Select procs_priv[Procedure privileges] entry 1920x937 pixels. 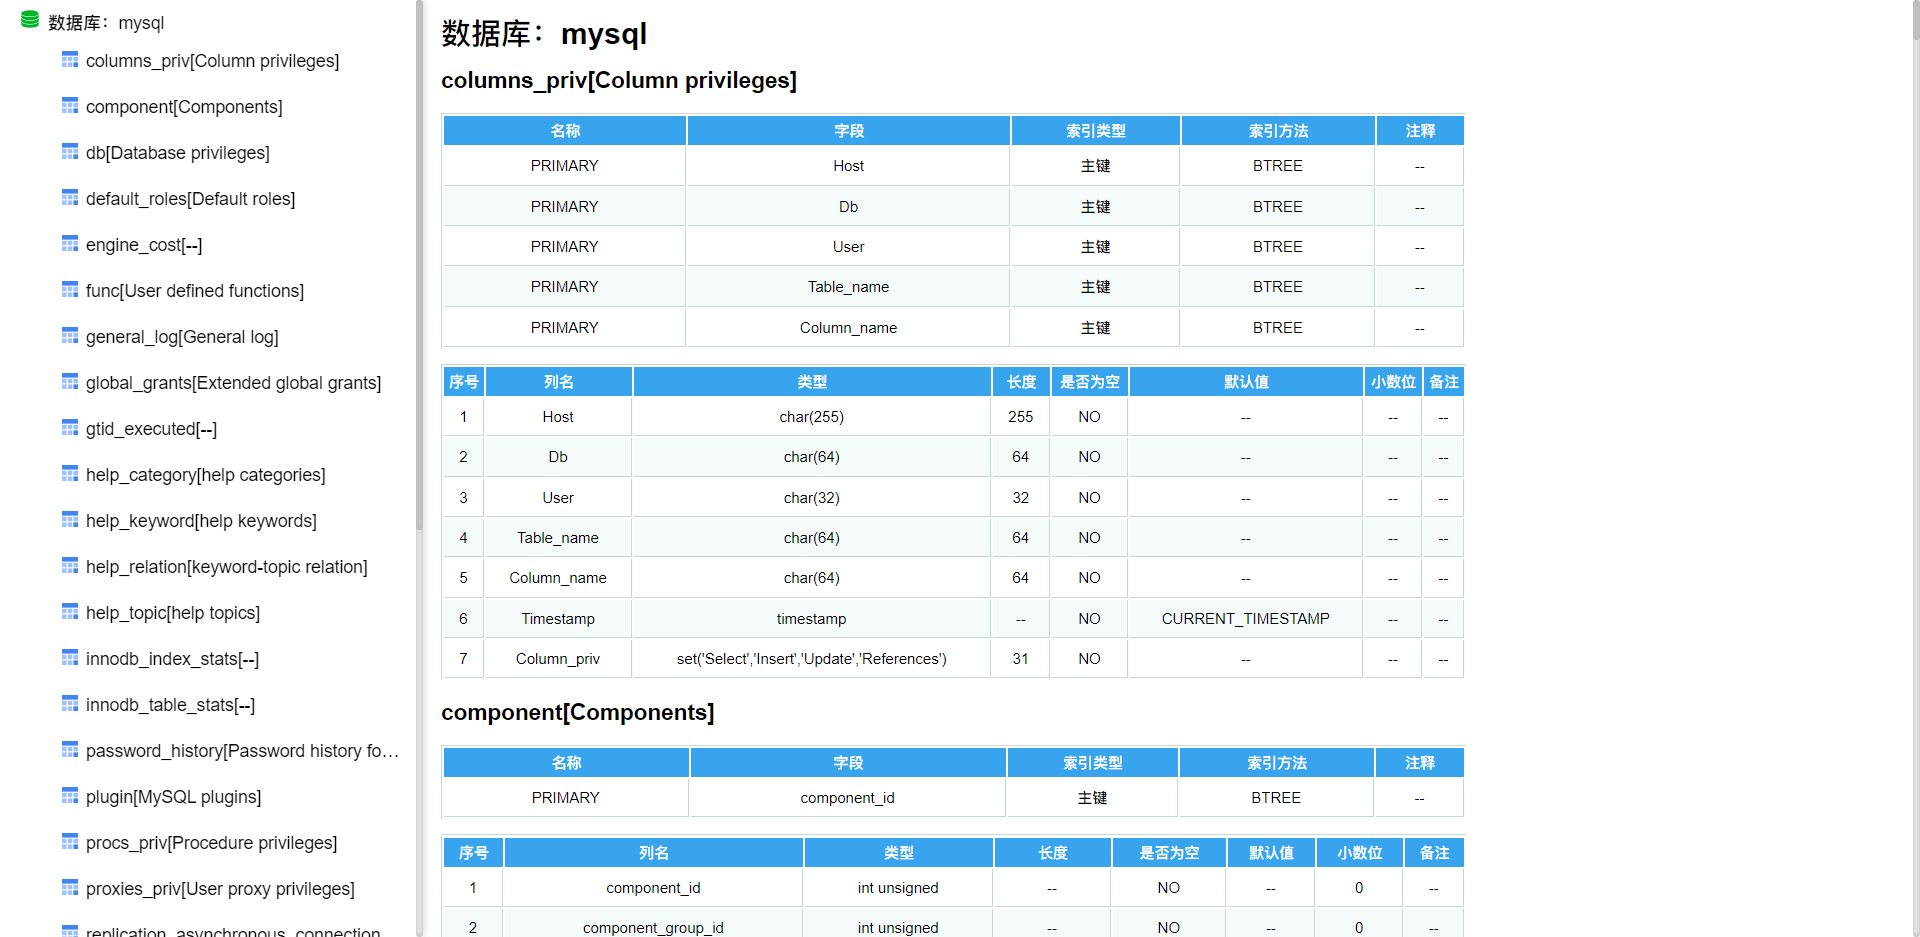[x=211, y=843]
